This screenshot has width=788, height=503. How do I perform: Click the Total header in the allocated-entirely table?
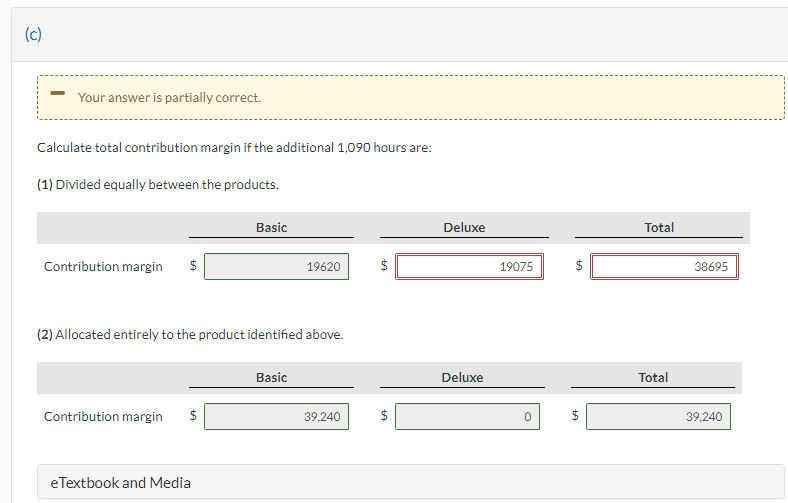tap(653, 378)
